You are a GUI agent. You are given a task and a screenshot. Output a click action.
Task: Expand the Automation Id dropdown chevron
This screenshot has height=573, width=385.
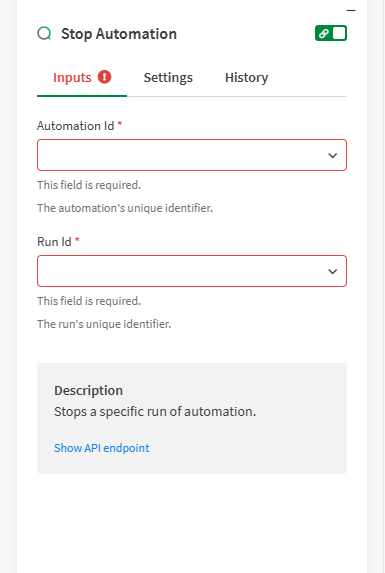(x=332, y=155)
